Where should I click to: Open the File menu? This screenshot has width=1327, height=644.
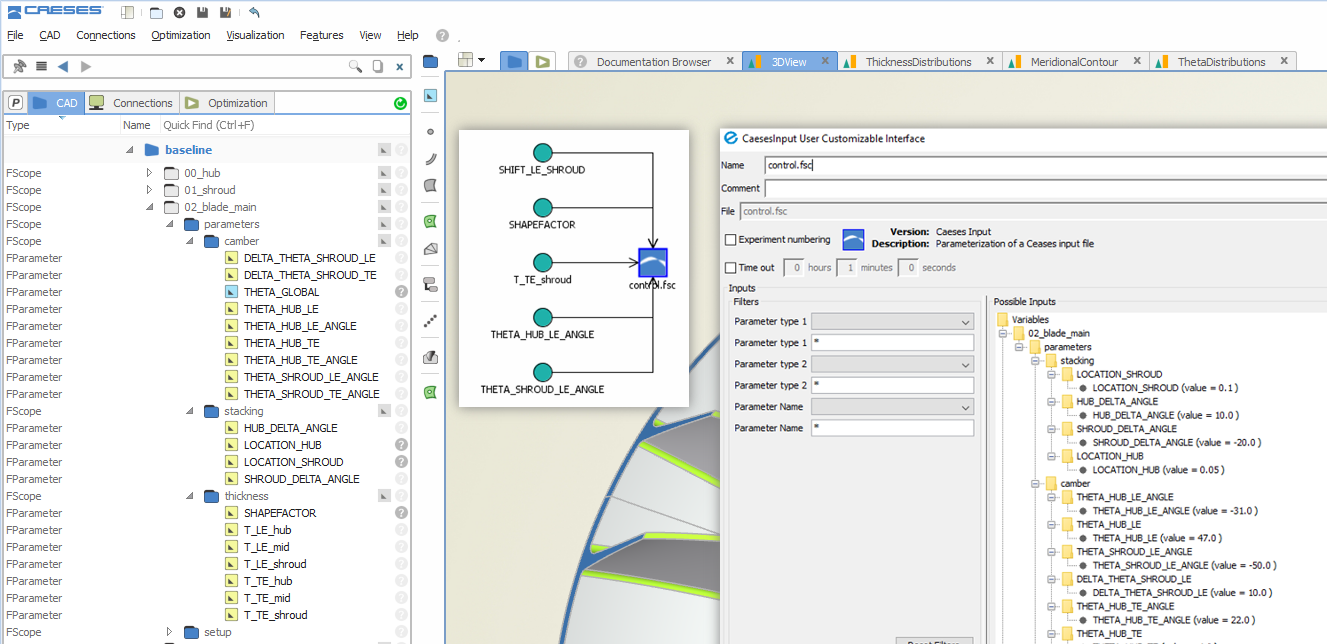15,35
